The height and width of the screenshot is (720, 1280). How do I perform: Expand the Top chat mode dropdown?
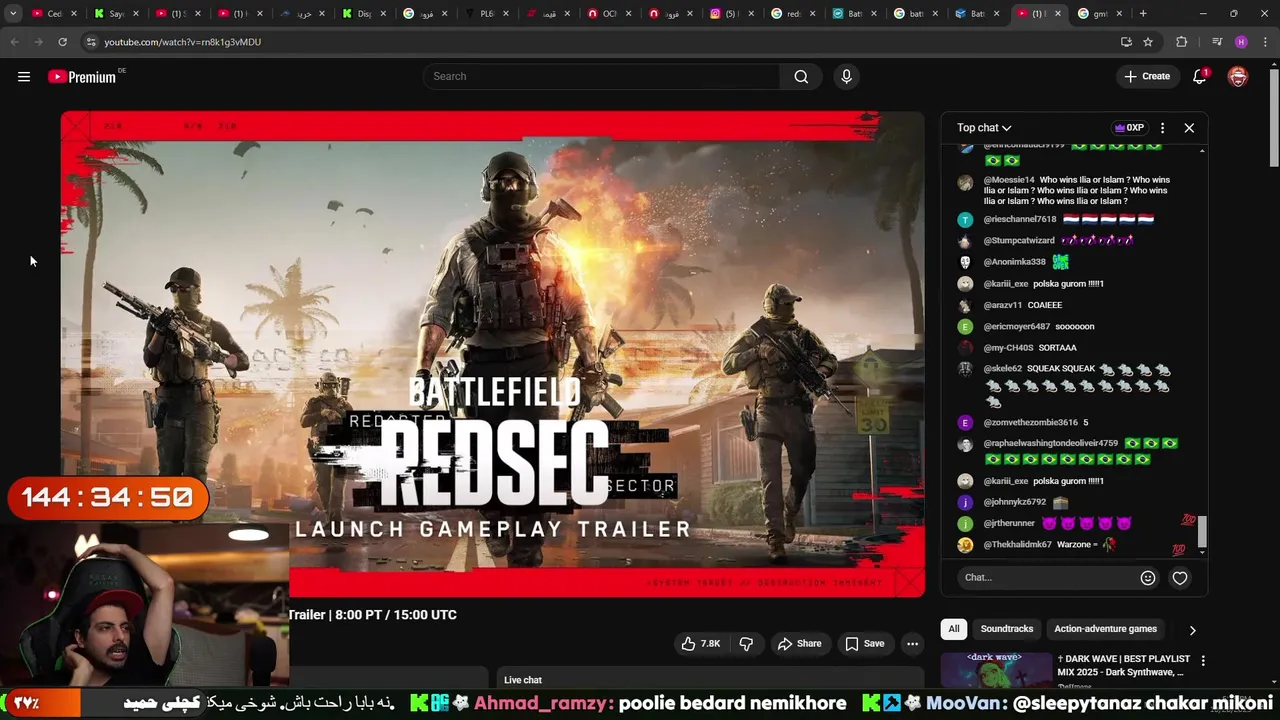pos(984,128)
